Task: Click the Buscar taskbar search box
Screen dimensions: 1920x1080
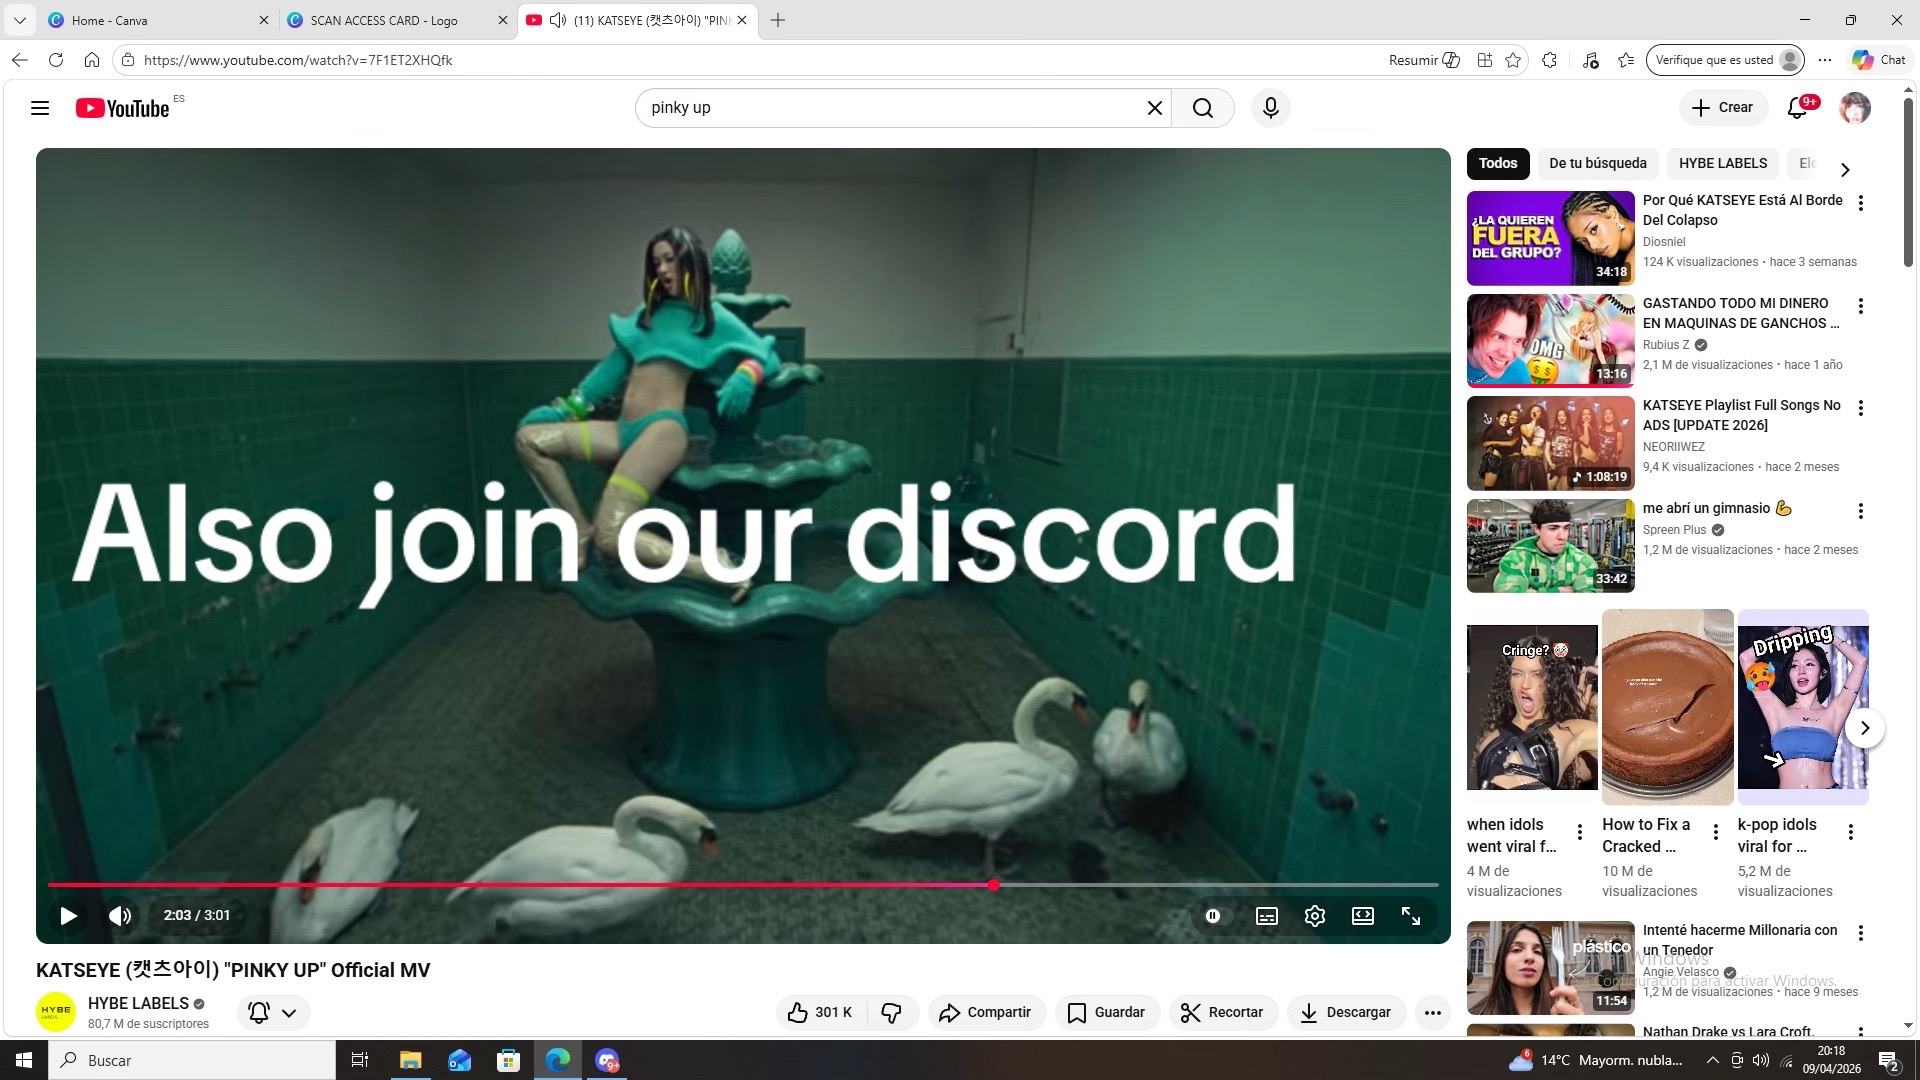Action: (x=192, y=1060)
